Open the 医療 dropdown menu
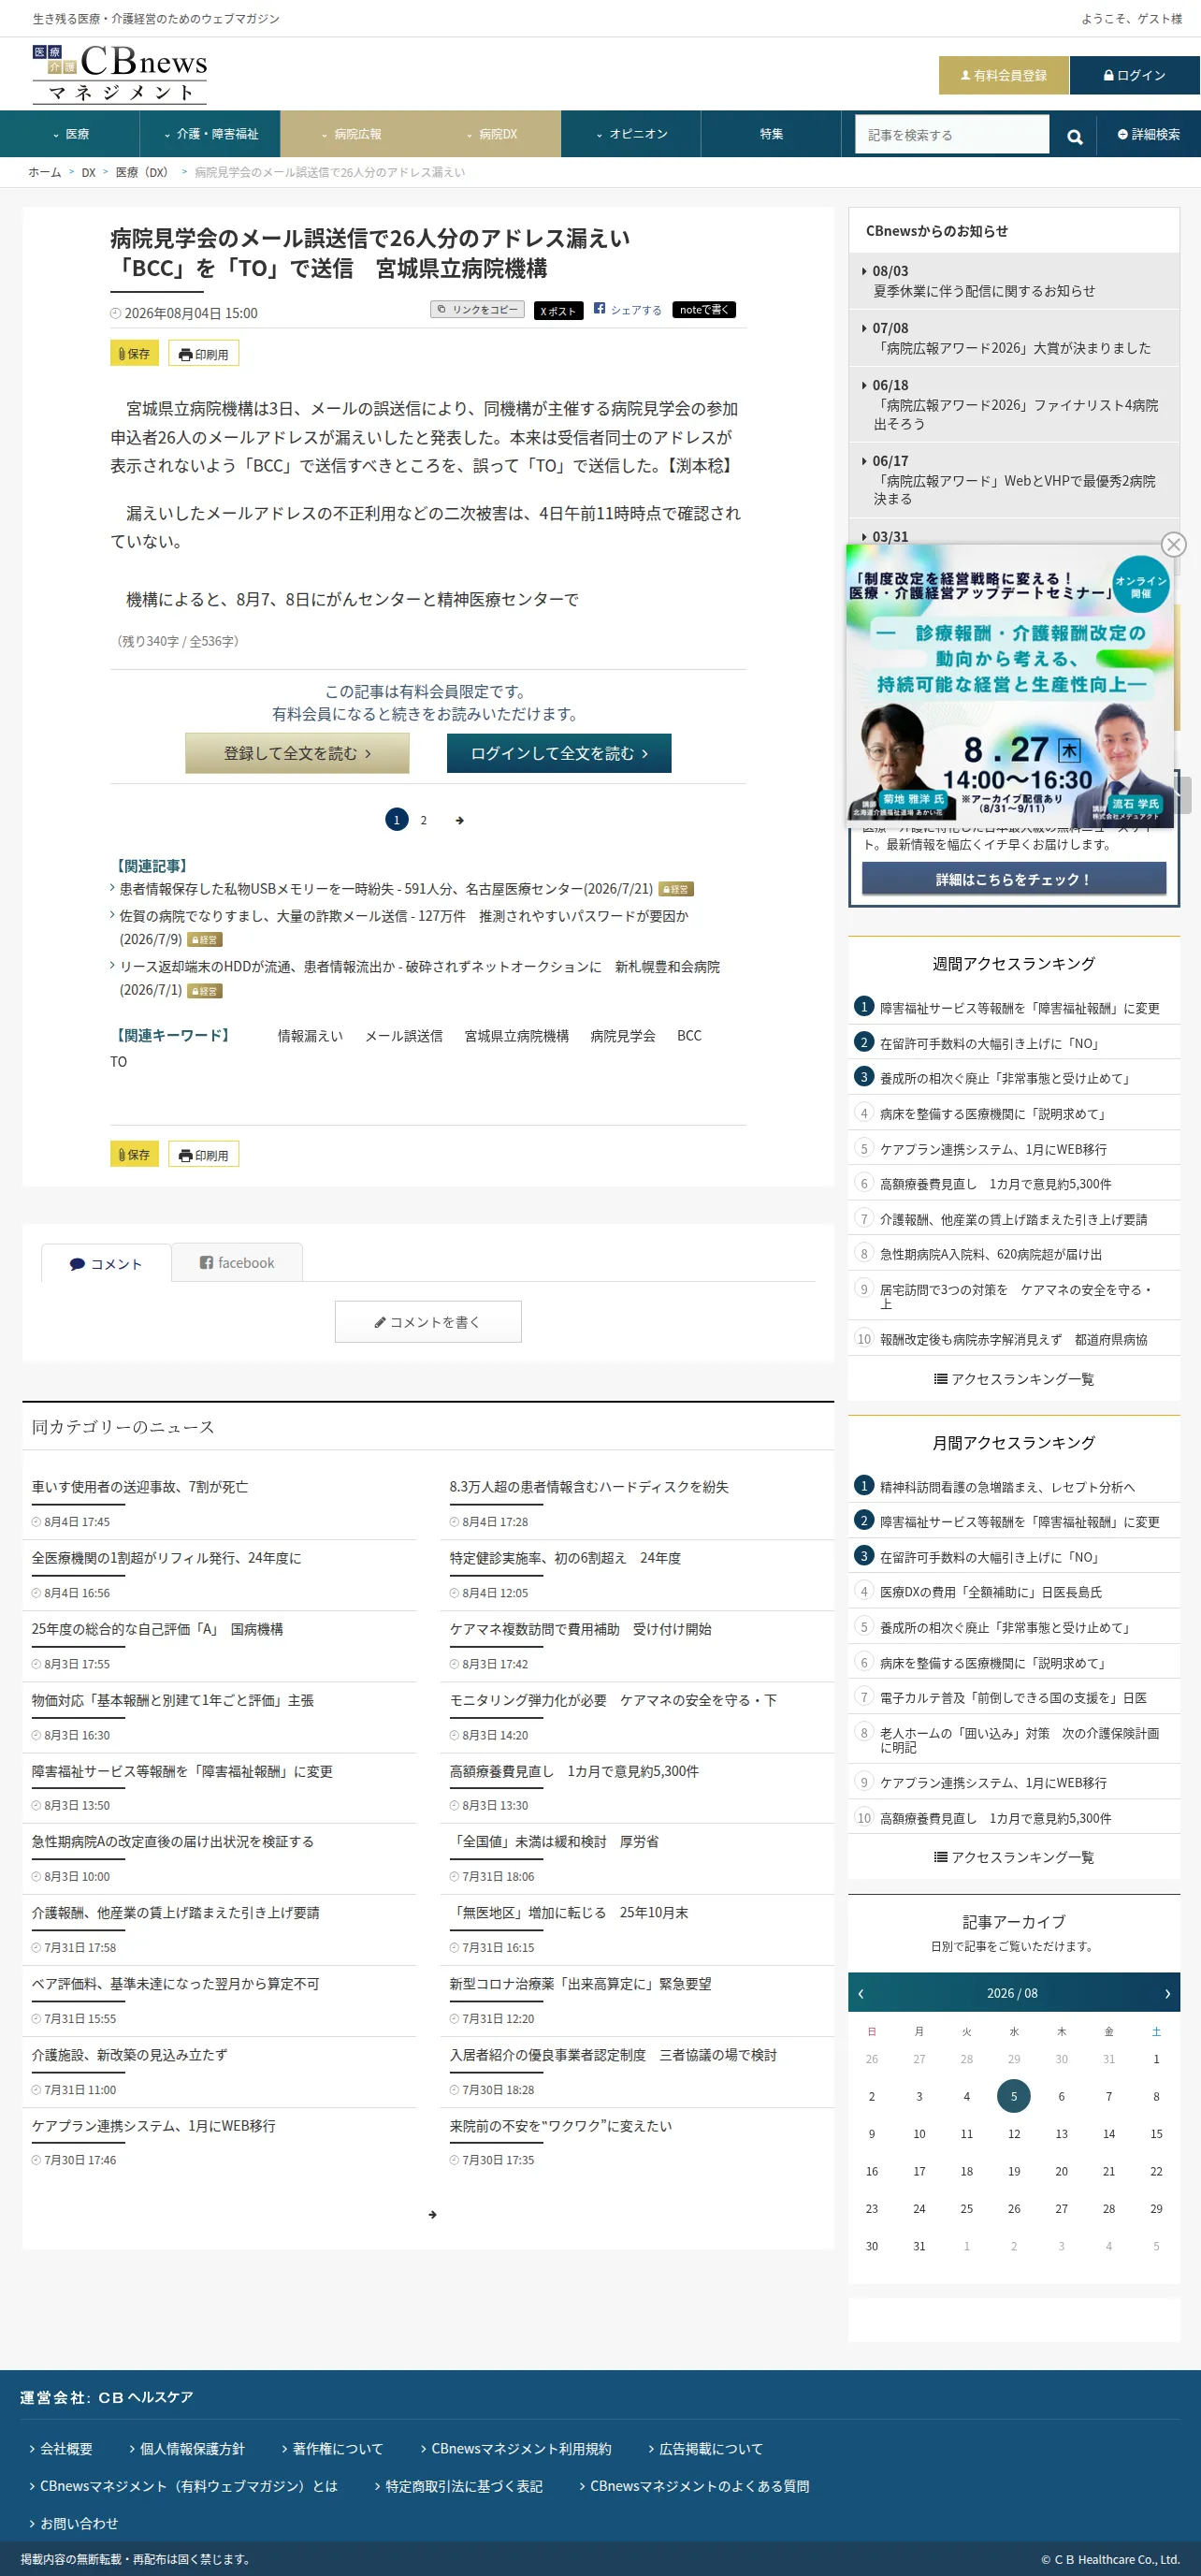 point(70,134)
